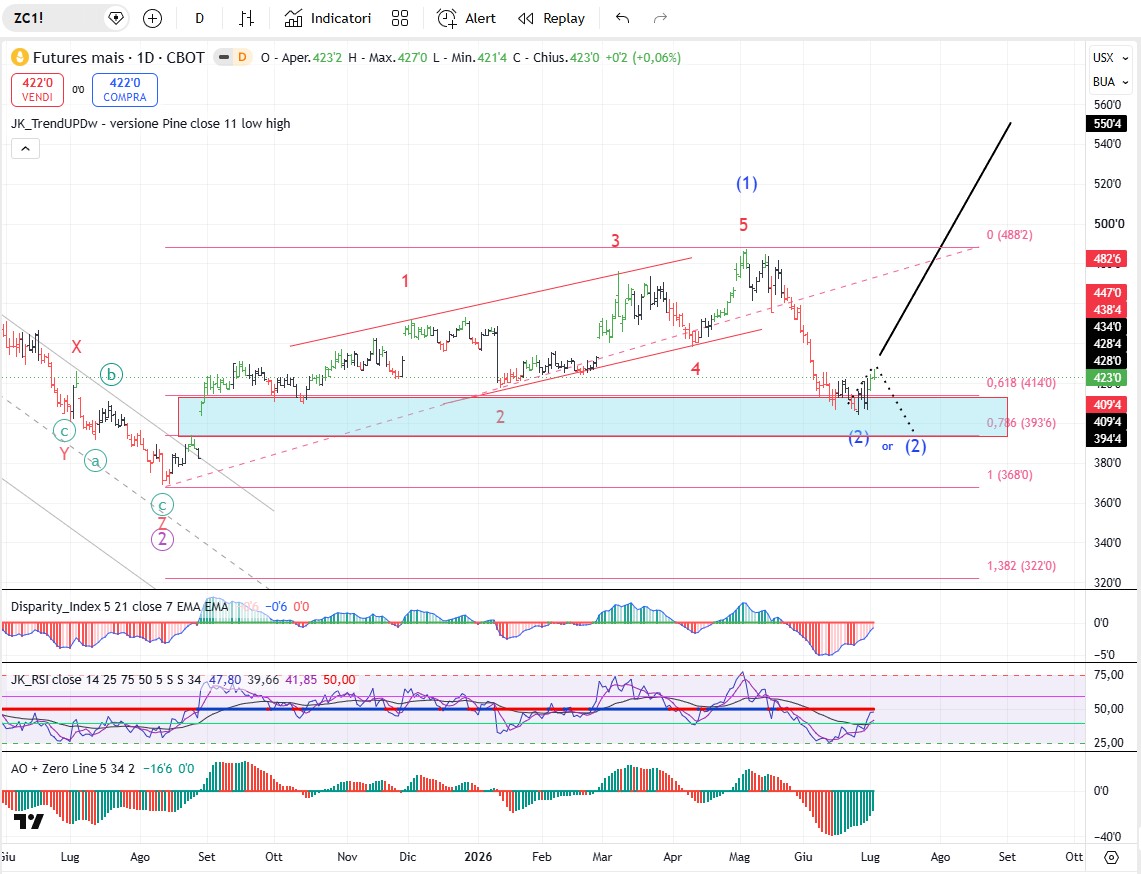
Task: Undo the last chart action
Action: 622,18
